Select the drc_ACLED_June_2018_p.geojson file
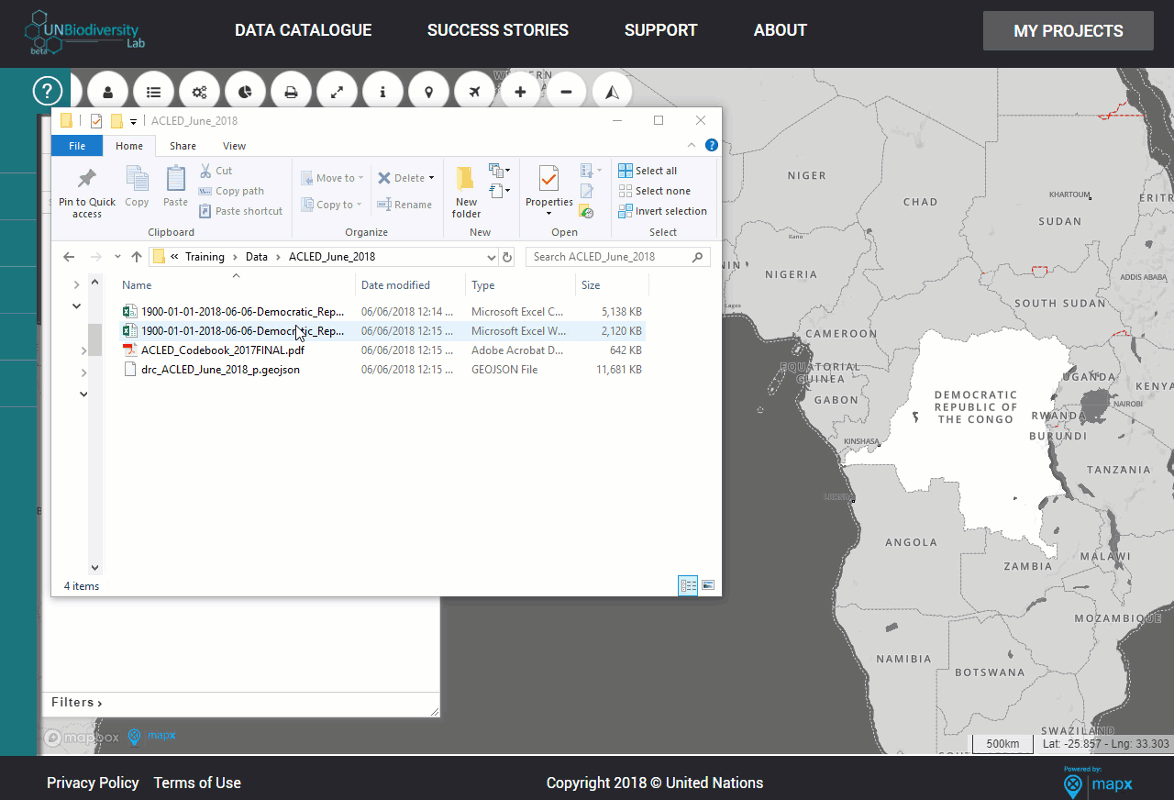The height and width of the screenshot is (800, 1174). [220, 369]
